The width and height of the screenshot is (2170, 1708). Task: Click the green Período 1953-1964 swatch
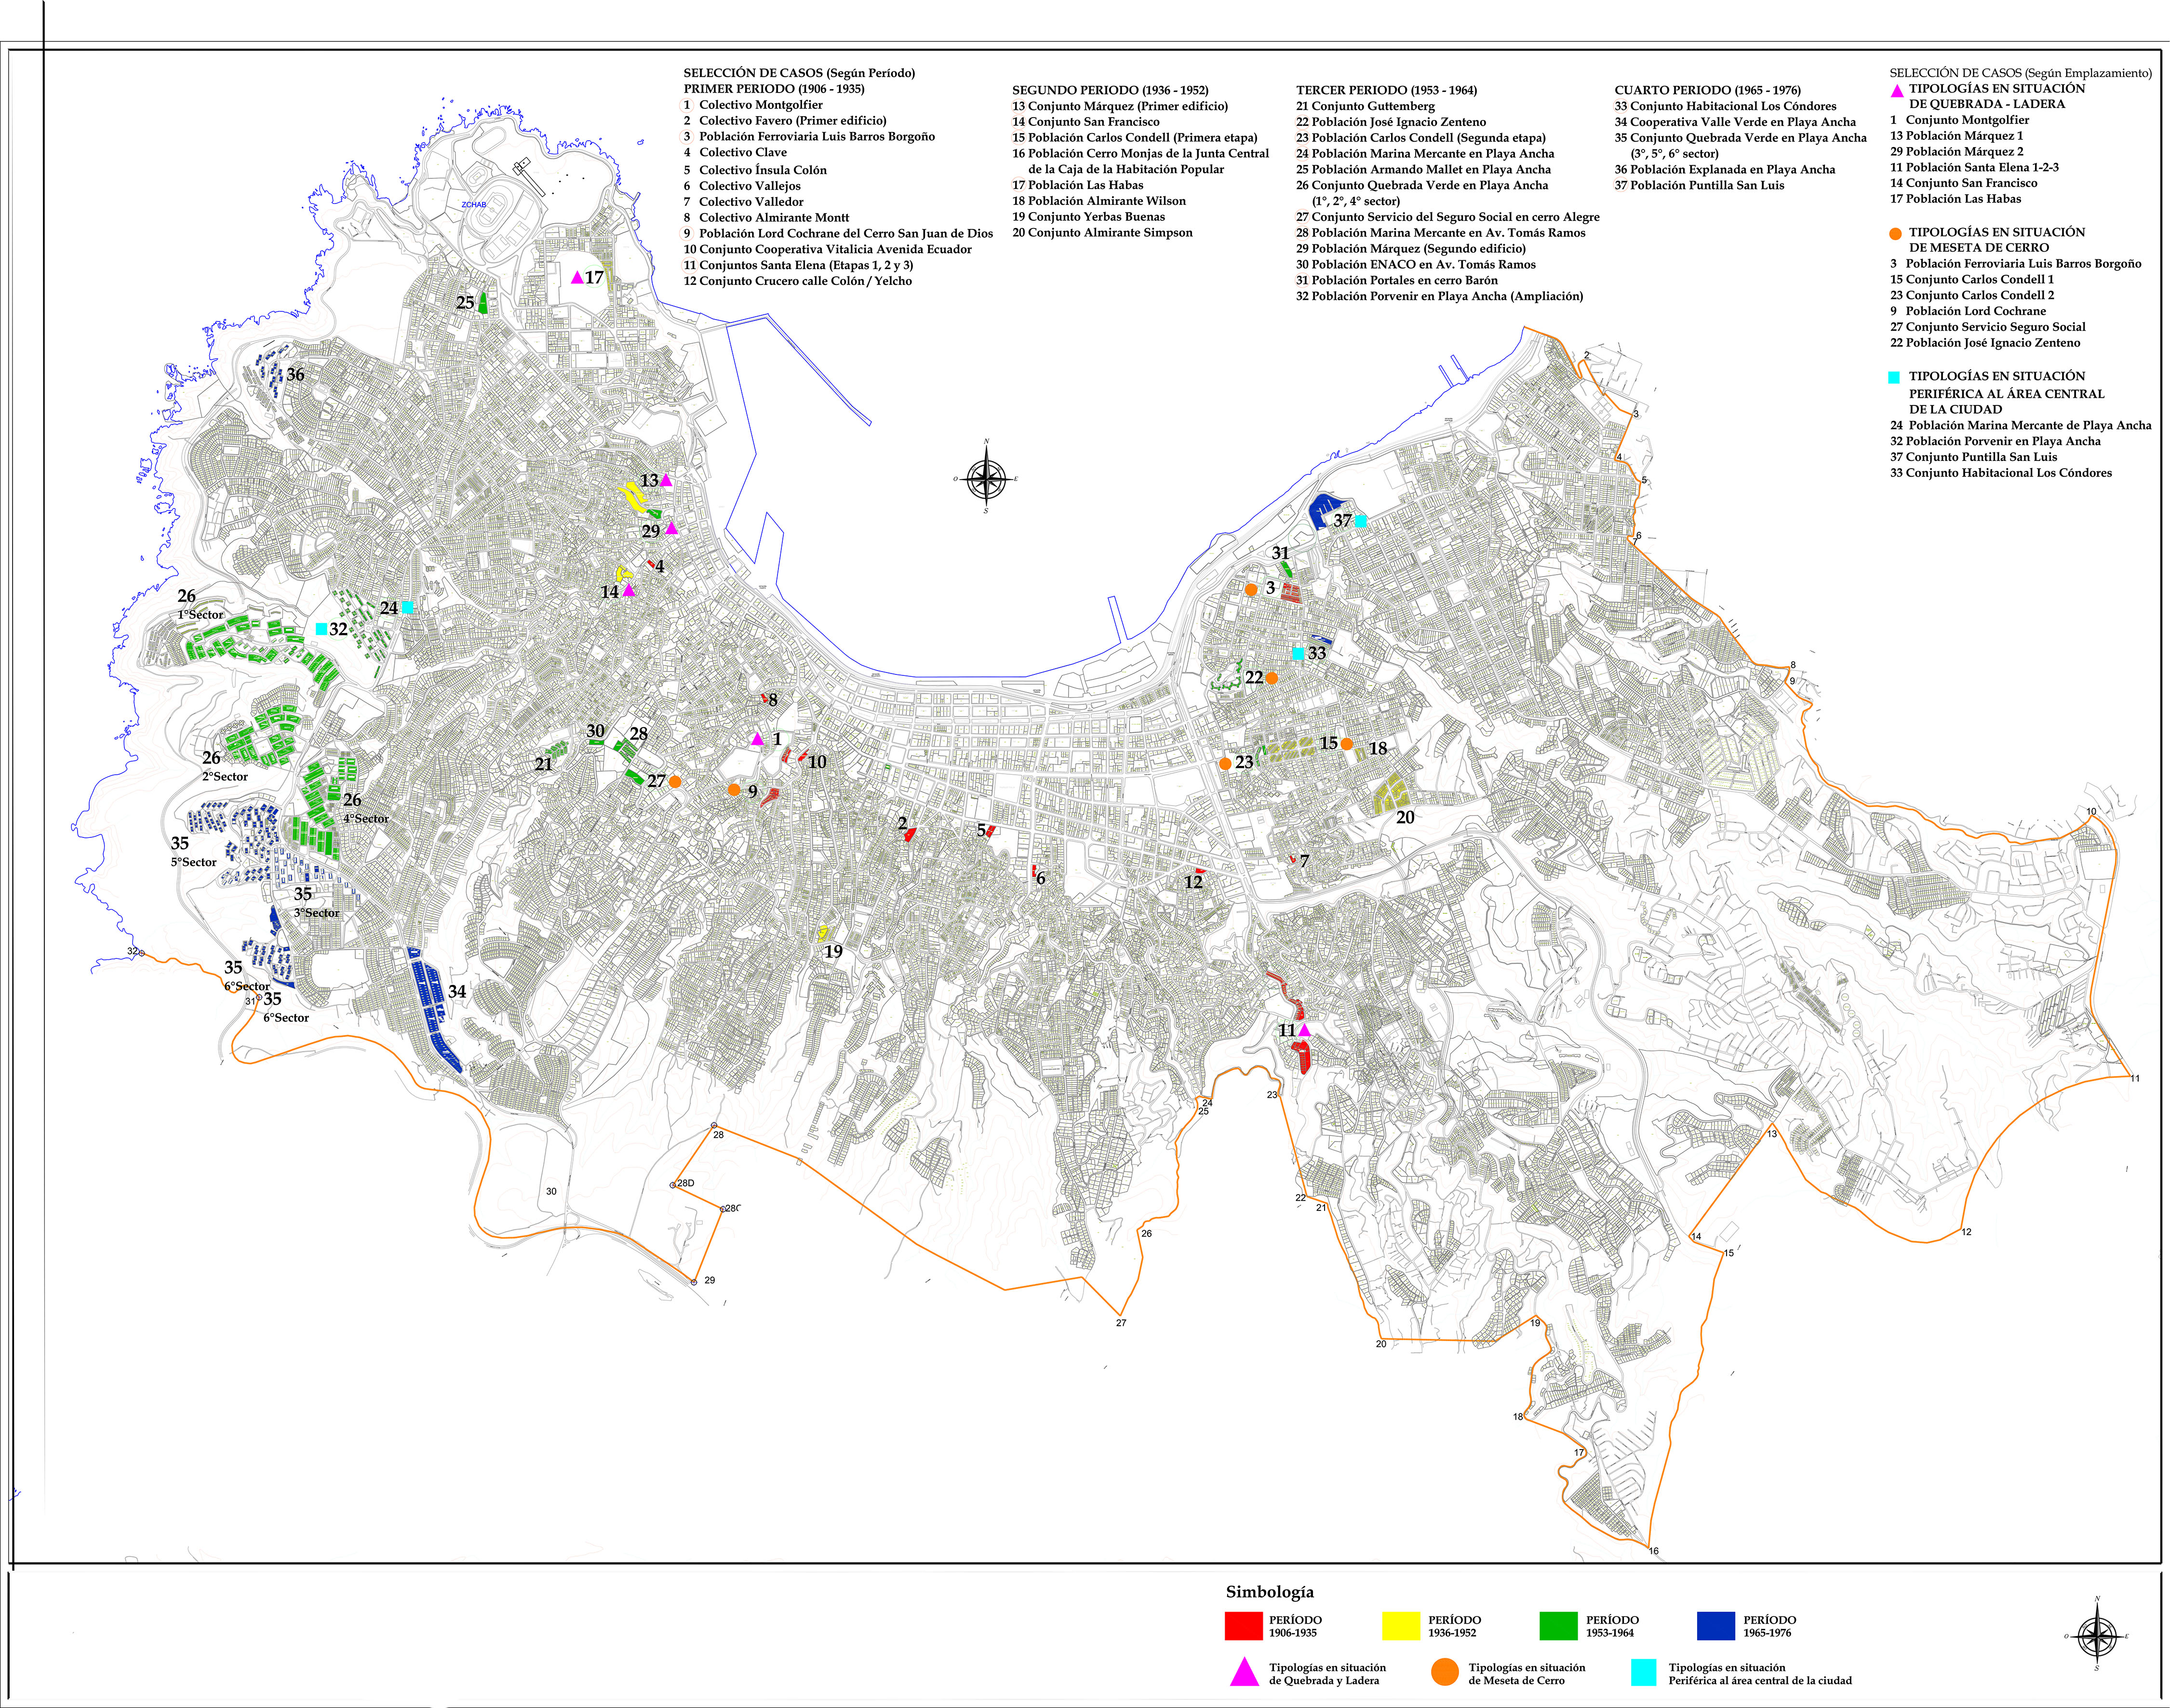tap(1559, 1626)
